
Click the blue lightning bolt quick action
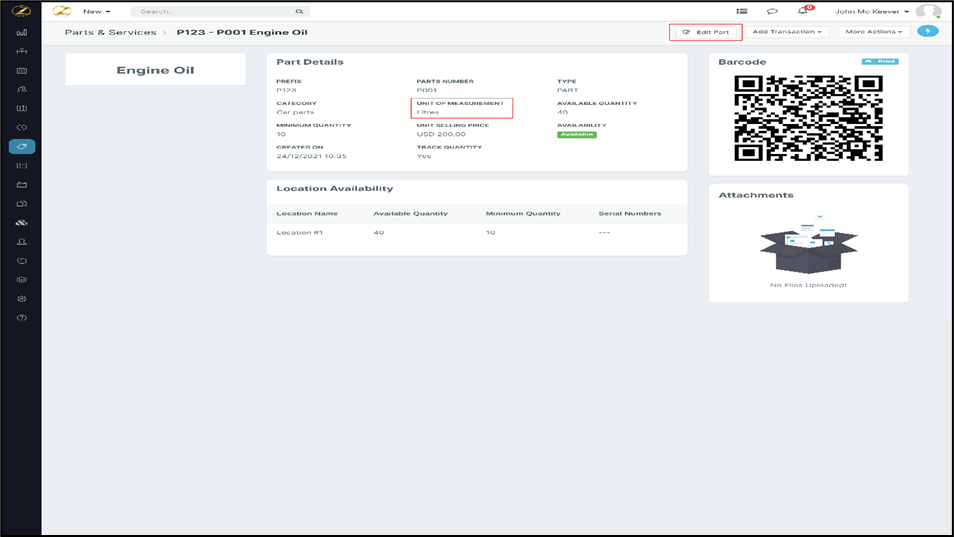point(928,32)
